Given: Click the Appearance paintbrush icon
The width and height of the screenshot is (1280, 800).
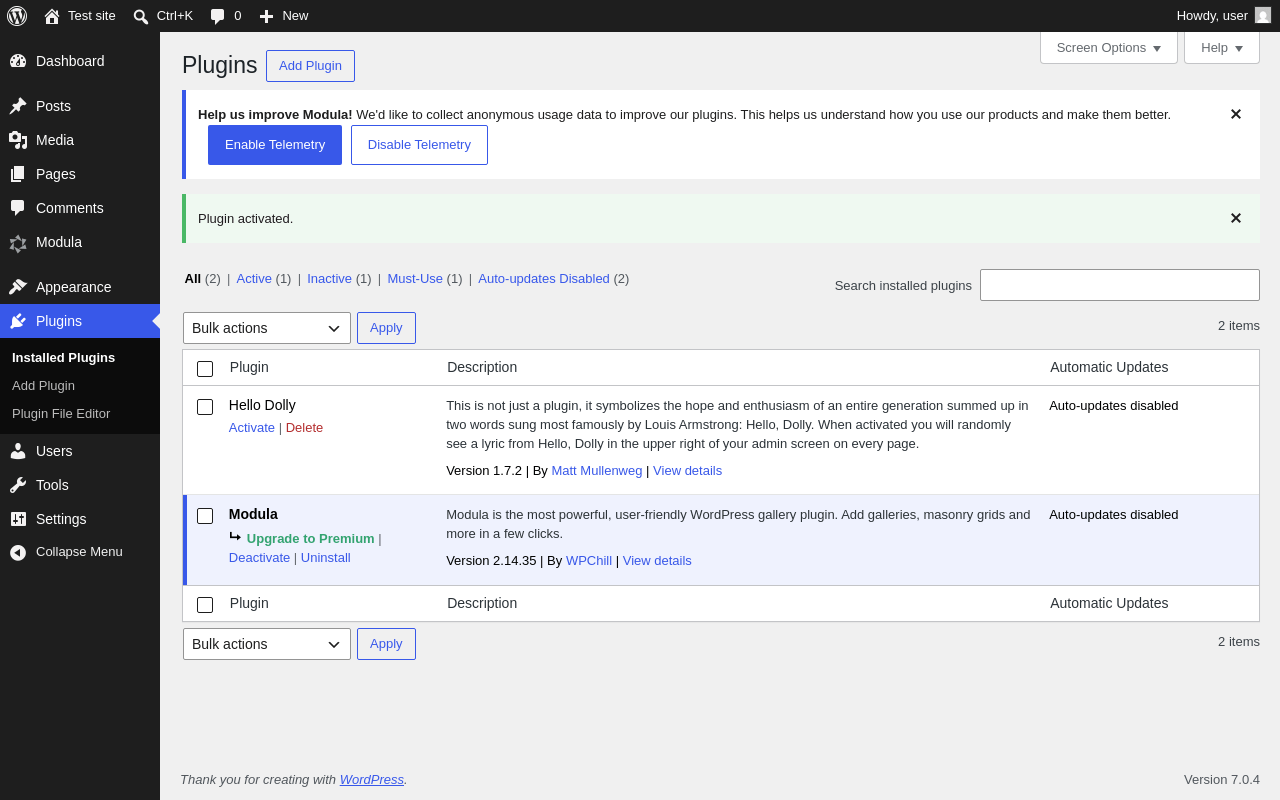Looking at the screenshot, I should 18,287.
